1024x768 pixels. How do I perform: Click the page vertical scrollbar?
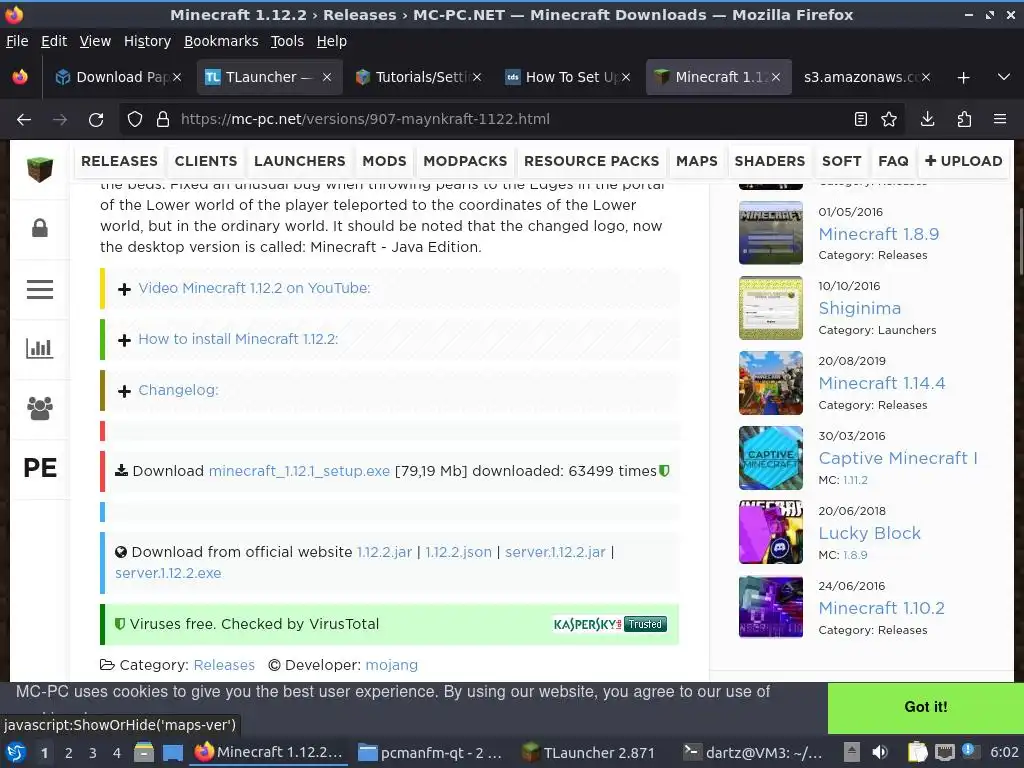pyautogui.click(x=1019, y=242)
